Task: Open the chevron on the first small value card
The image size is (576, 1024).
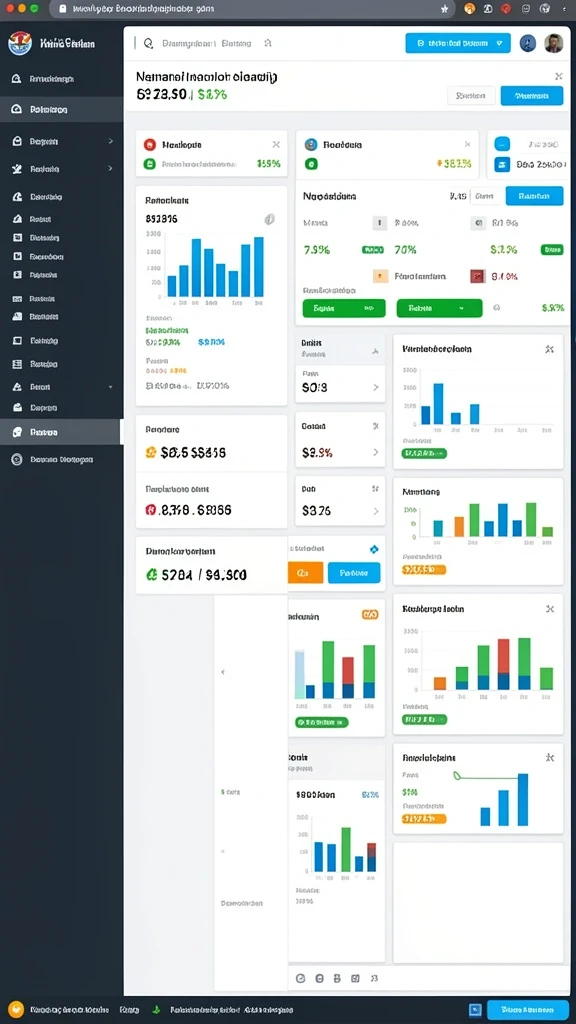Action: point(376,387)
